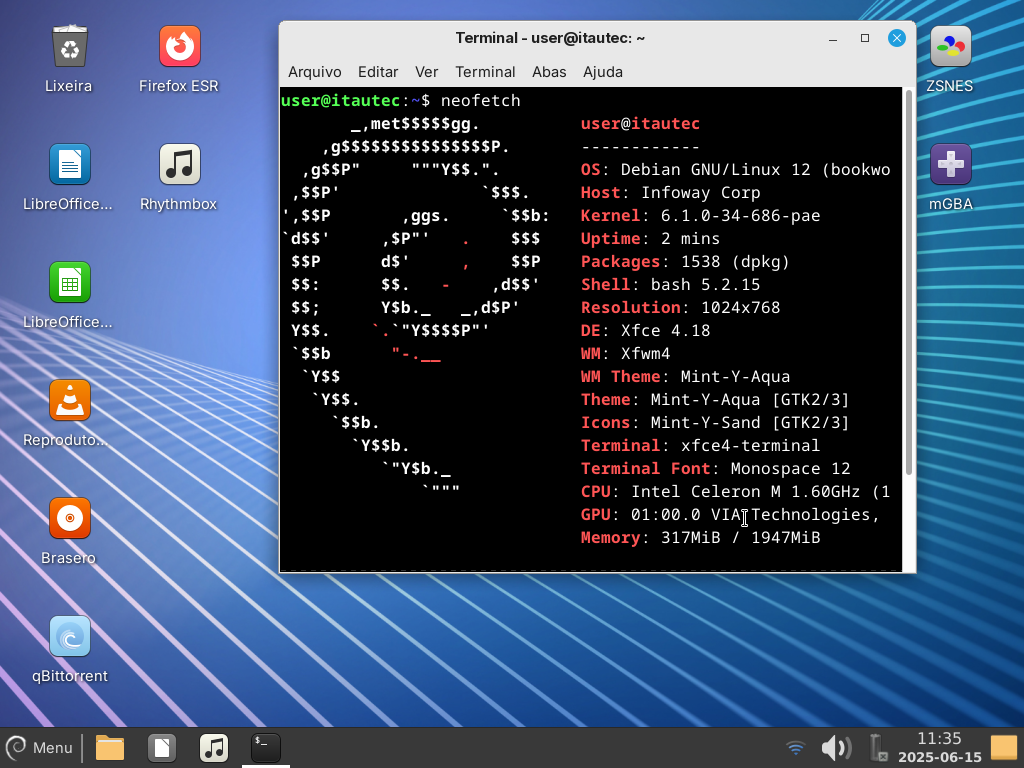Click the terminal vertical scrollbar

908,280
